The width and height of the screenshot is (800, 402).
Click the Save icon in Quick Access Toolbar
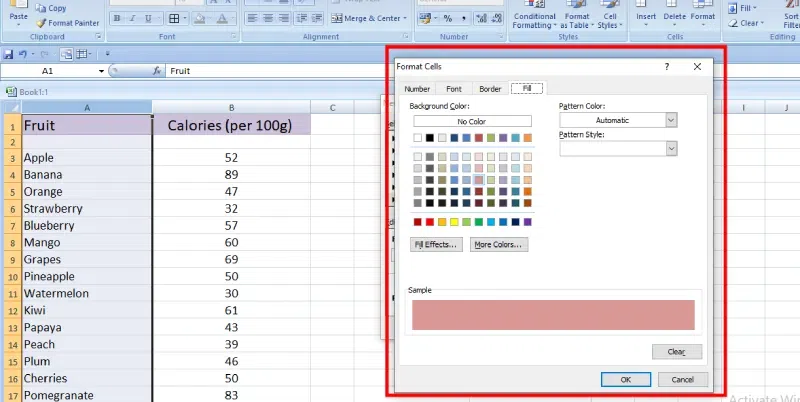click(x=8, y=54)
